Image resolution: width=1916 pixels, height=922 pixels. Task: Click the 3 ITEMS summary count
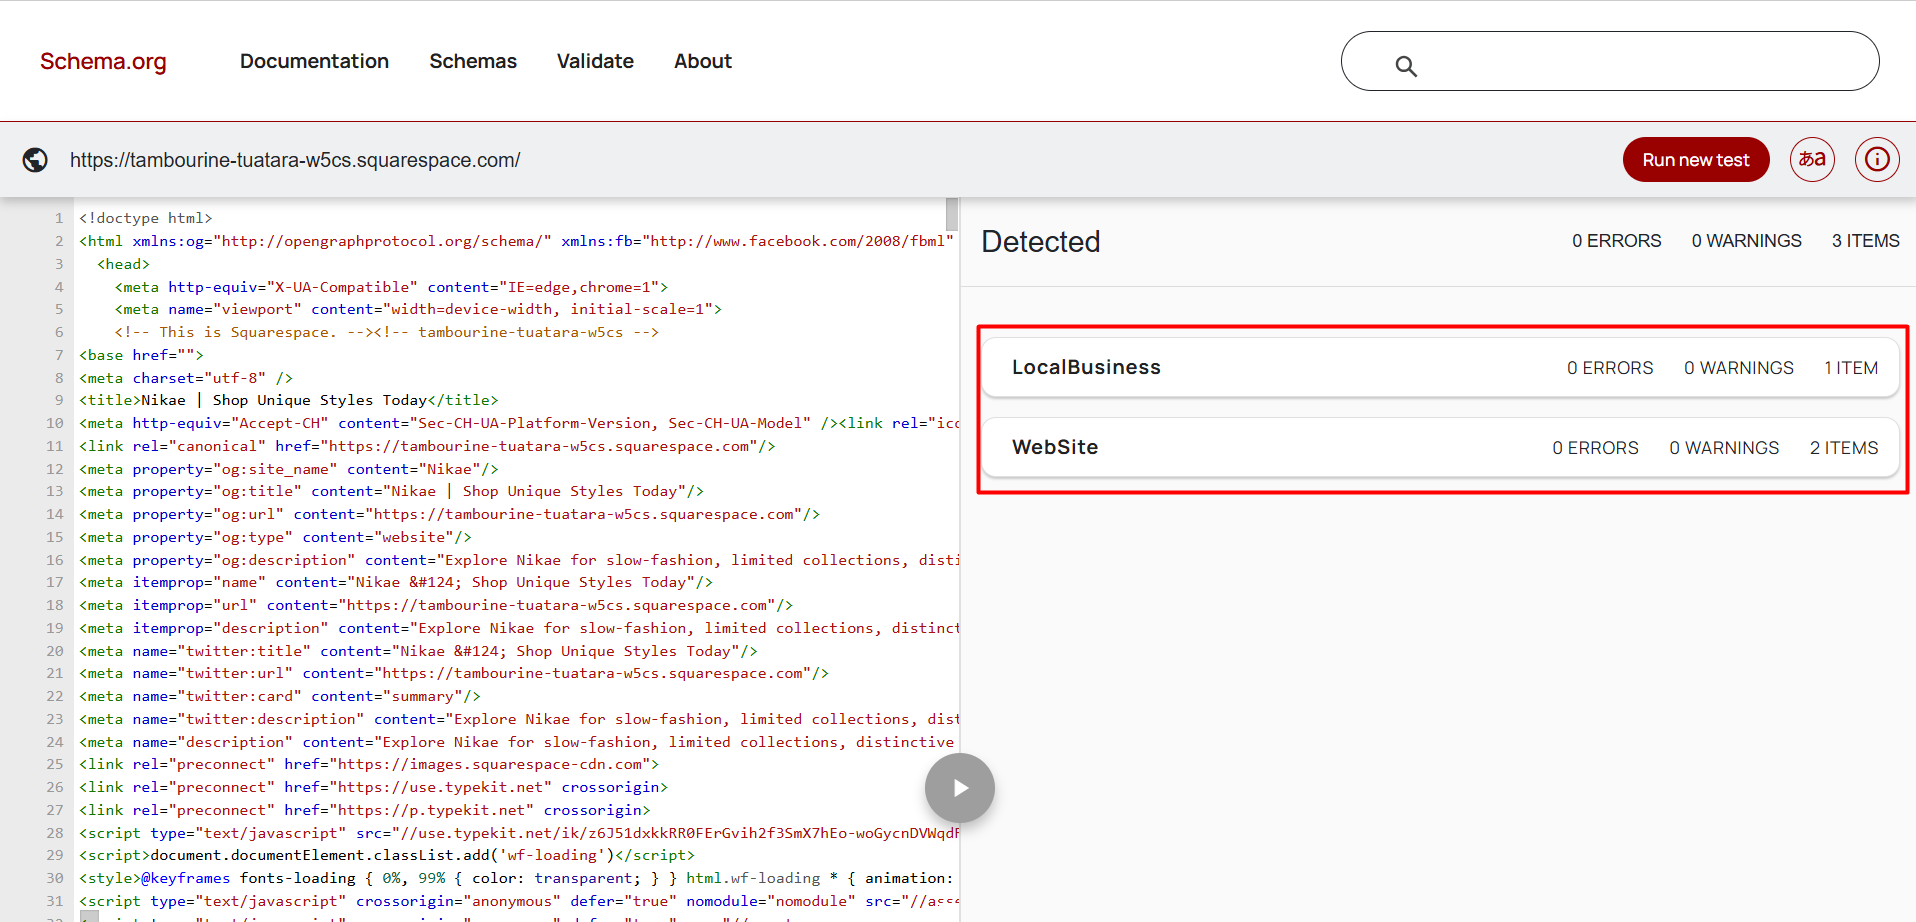click(1865, 241)
